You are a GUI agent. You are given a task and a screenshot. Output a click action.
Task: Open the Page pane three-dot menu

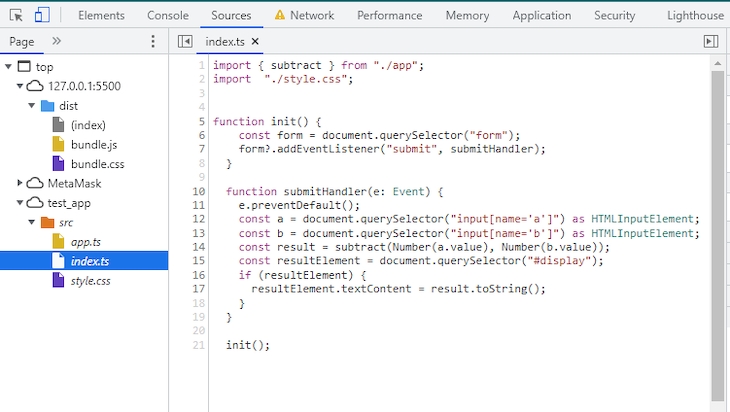(x=153, y=41)
